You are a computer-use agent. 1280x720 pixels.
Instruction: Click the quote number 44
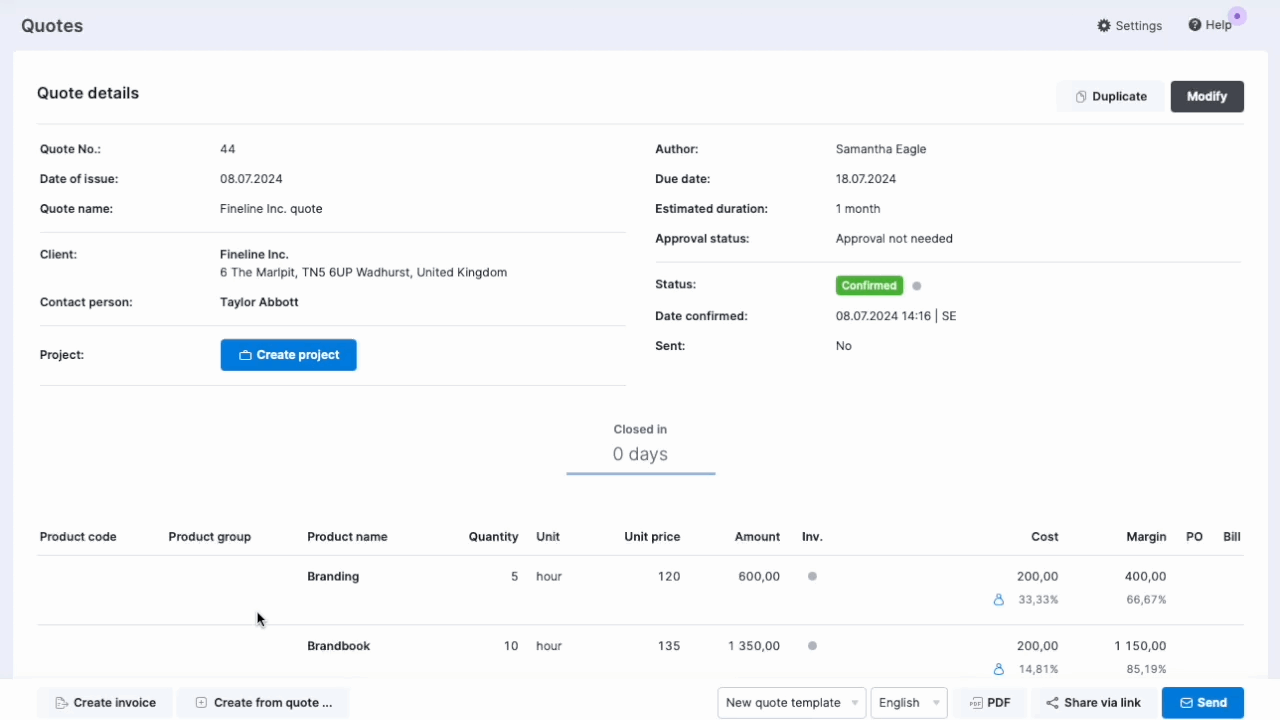(228, 149)
